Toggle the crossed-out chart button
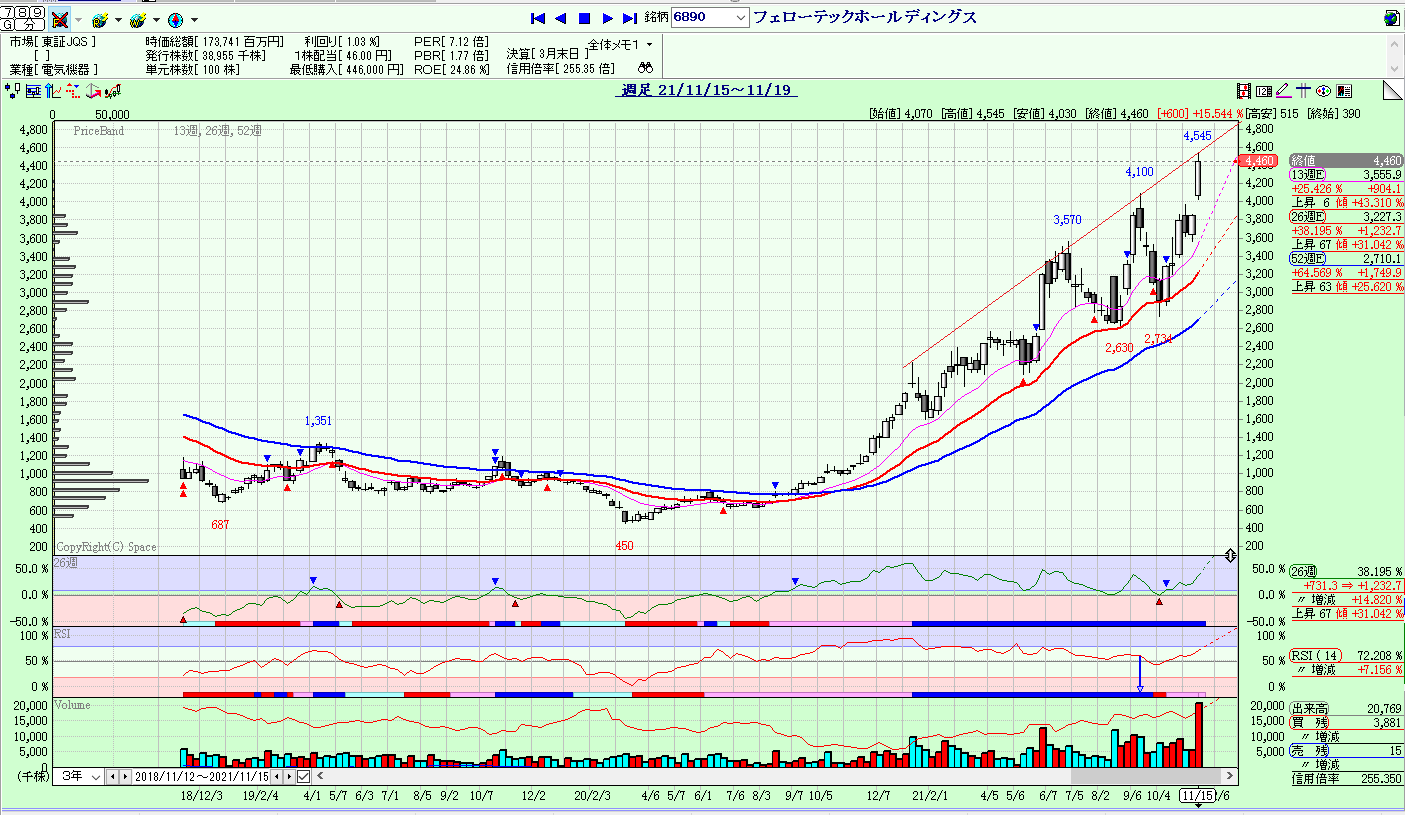This screenshot has width=1405, height=815. pyautogui.click(x=60, y=19)
